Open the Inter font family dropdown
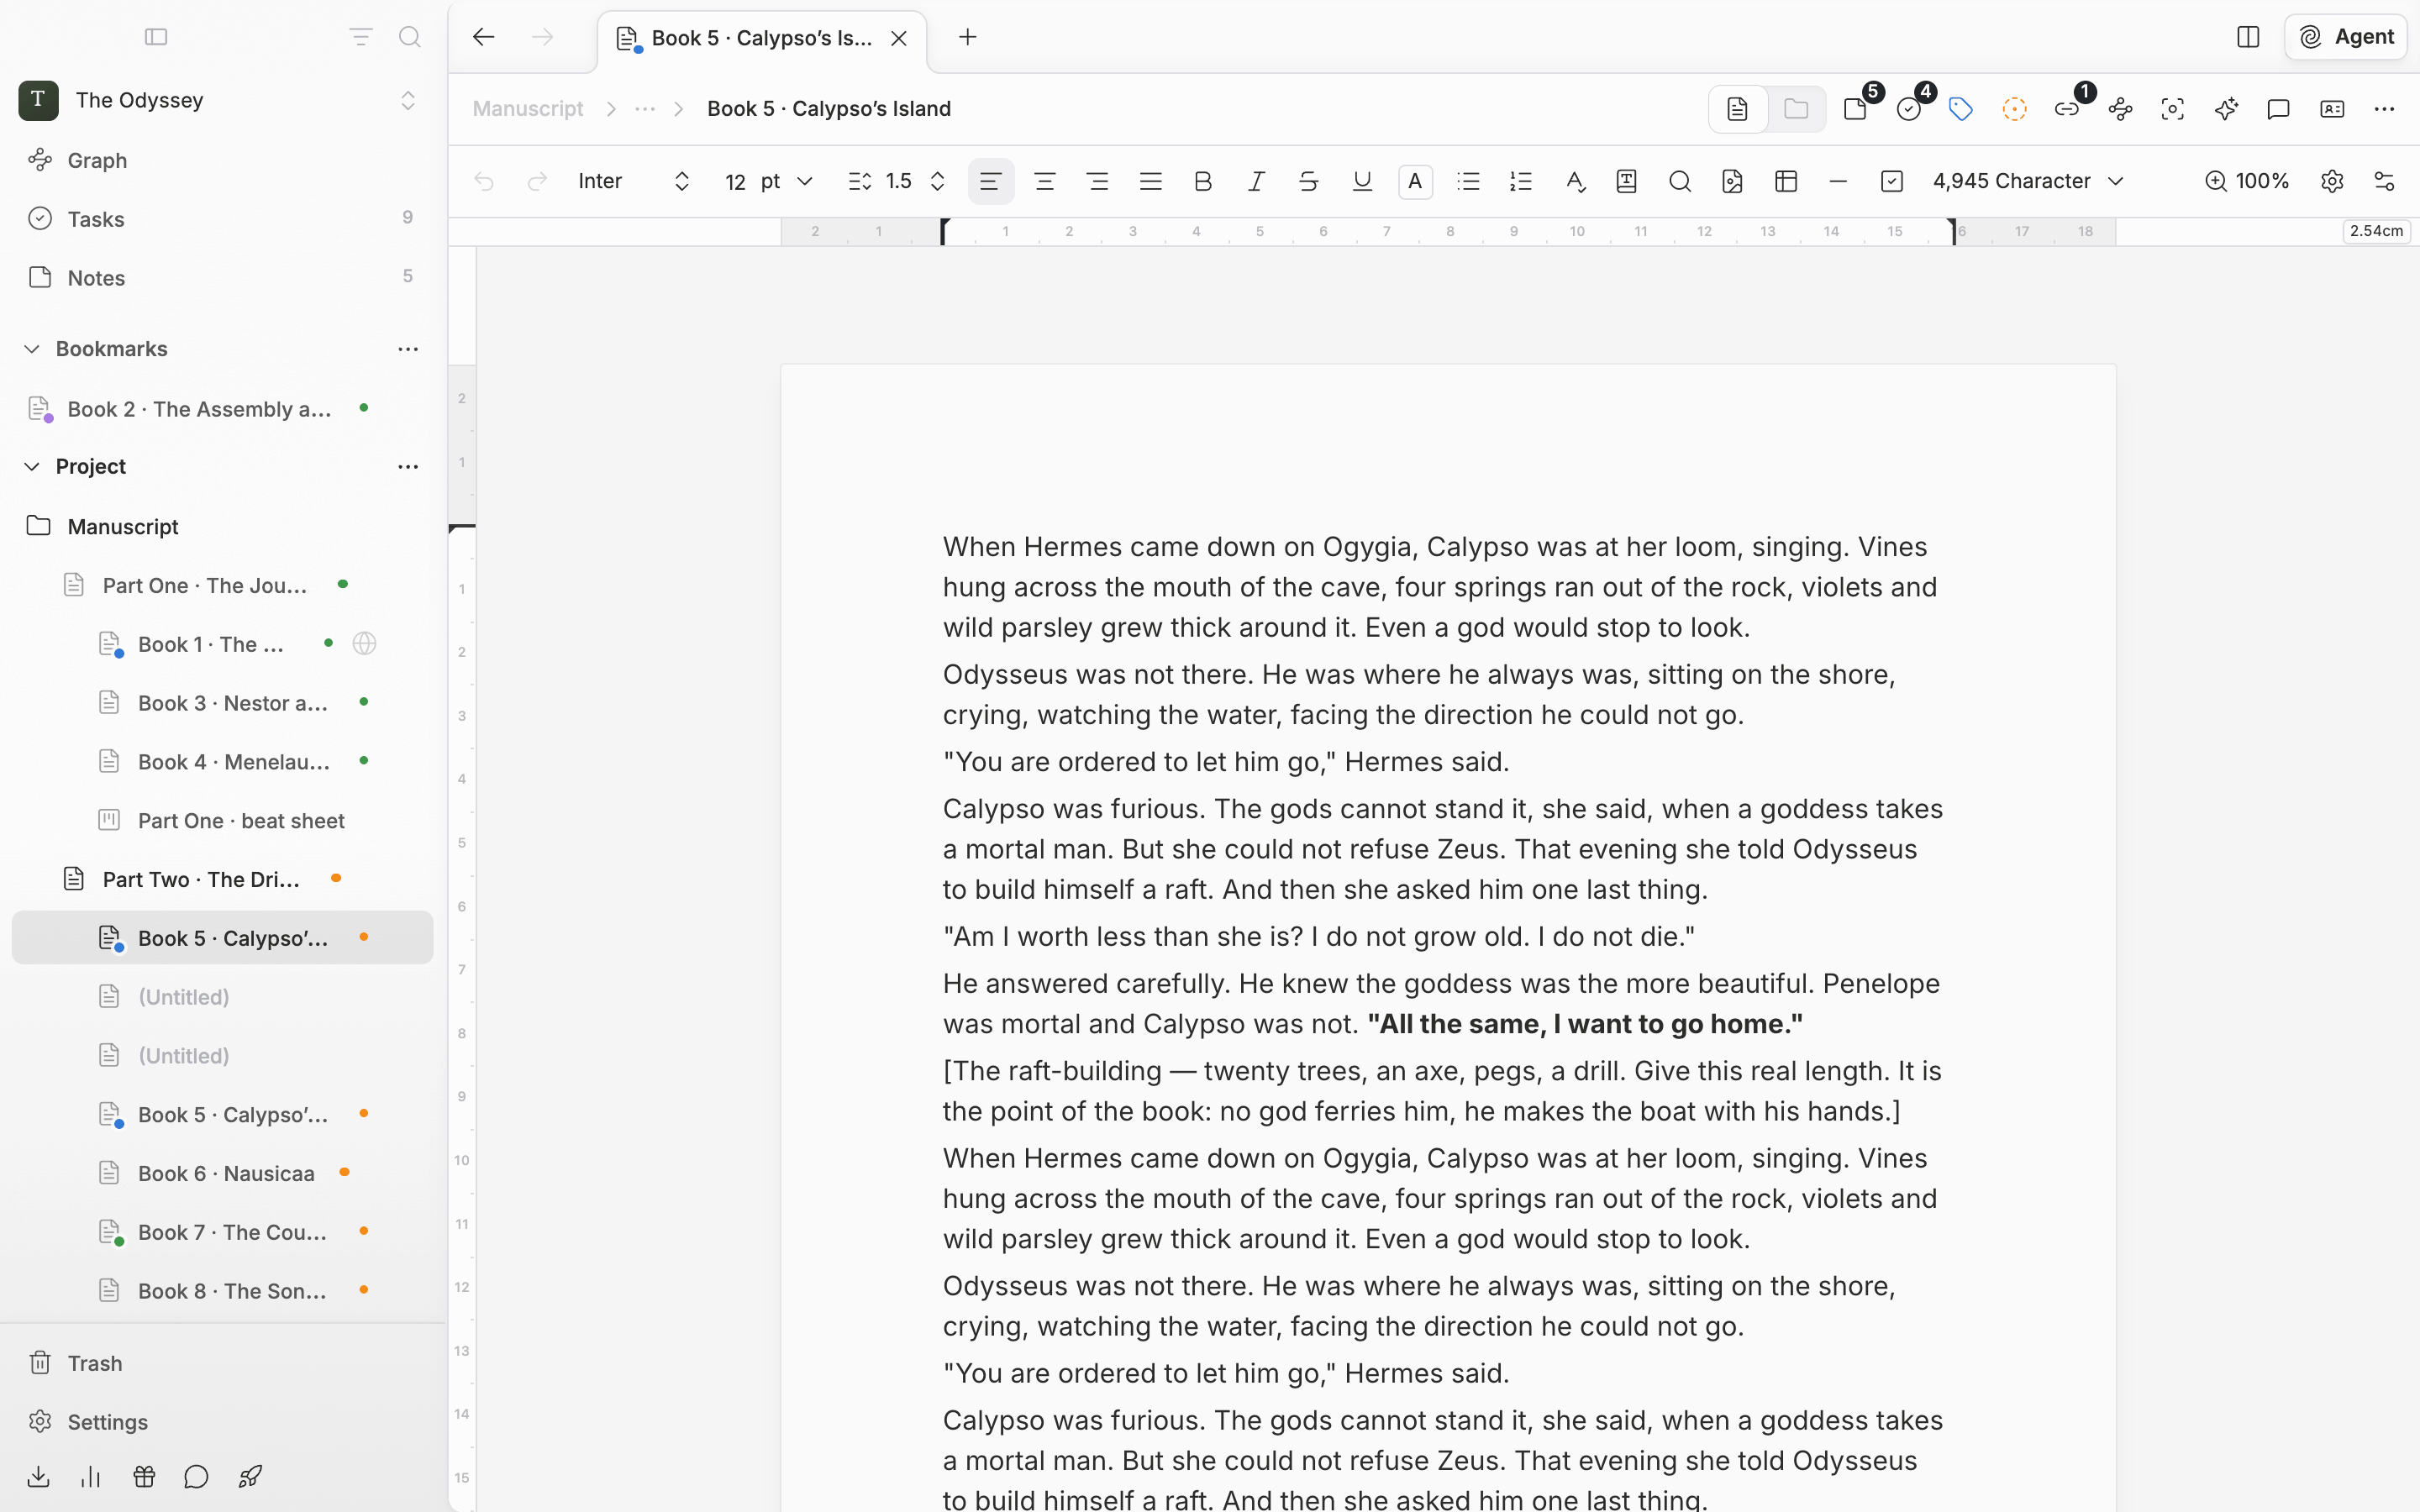The image size is (2420, 1512). click(635, 181)
